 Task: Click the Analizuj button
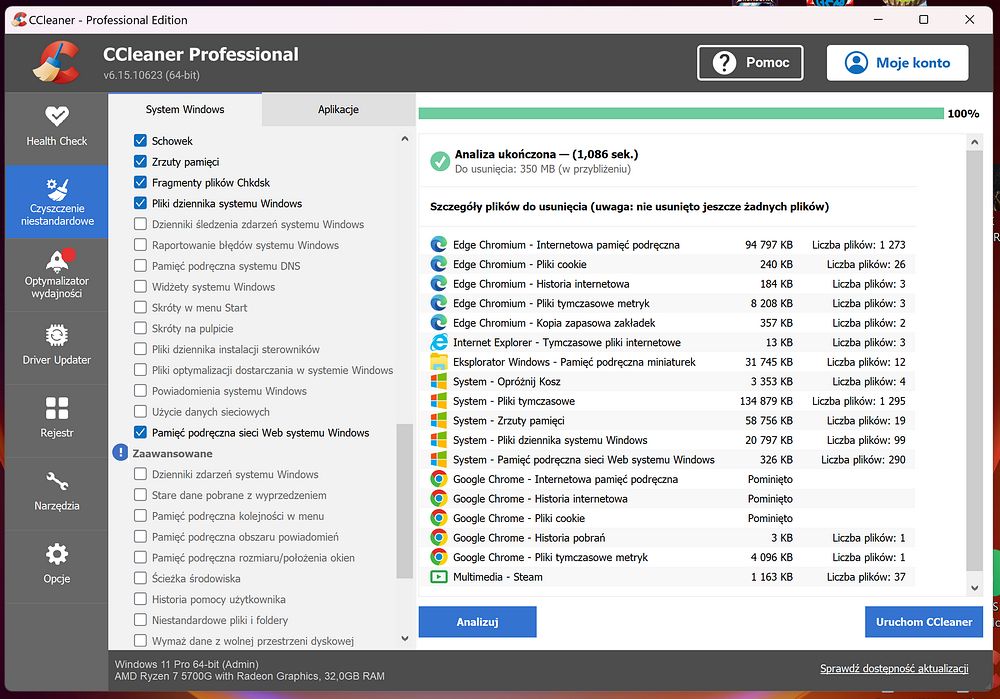(x=478, y=622)
